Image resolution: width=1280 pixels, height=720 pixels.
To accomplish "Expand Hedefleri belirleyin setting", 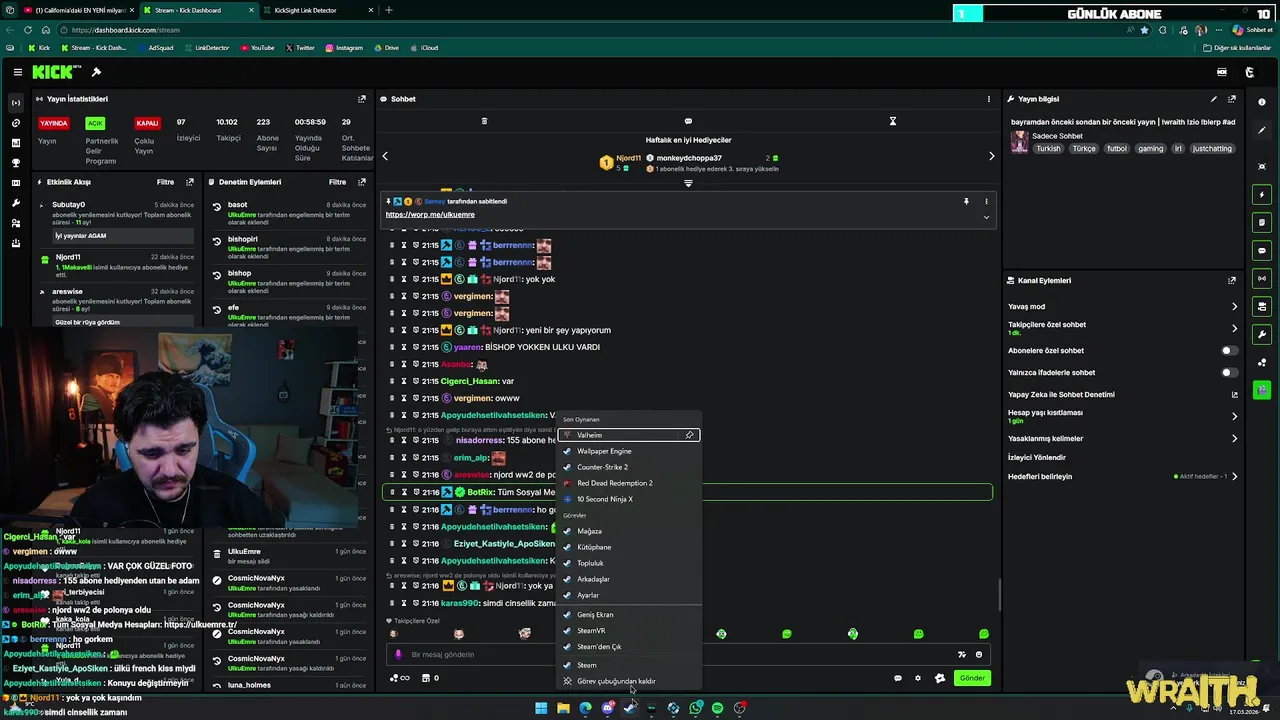I will click(x=1234, y=477).
